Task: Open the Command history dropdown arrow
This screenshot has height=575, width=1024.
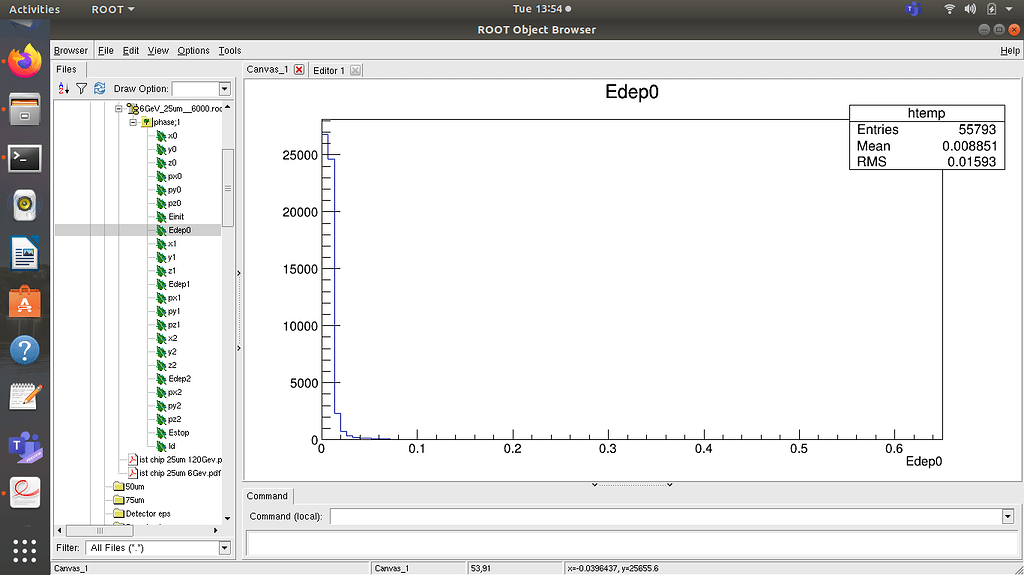Action: [1008, 516]
